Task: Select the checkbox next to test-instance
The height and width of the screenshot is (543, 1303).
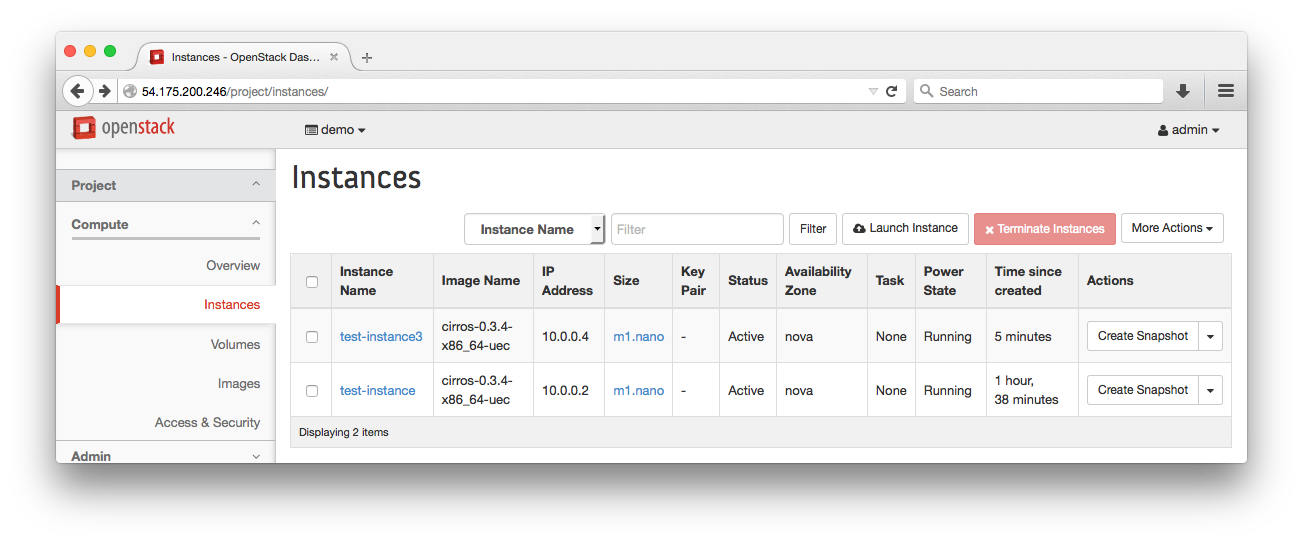Action: tap(312, 391)
